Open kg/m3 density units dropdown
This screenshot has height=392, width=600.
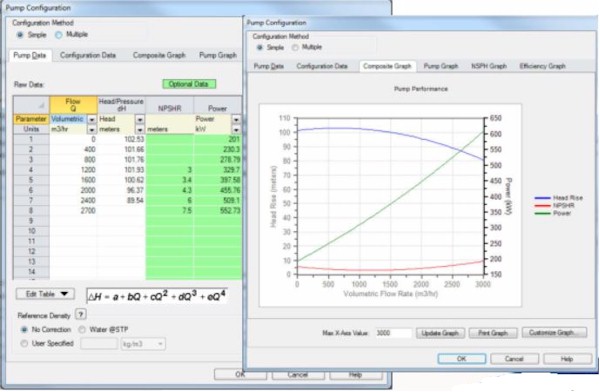(143, 344)
